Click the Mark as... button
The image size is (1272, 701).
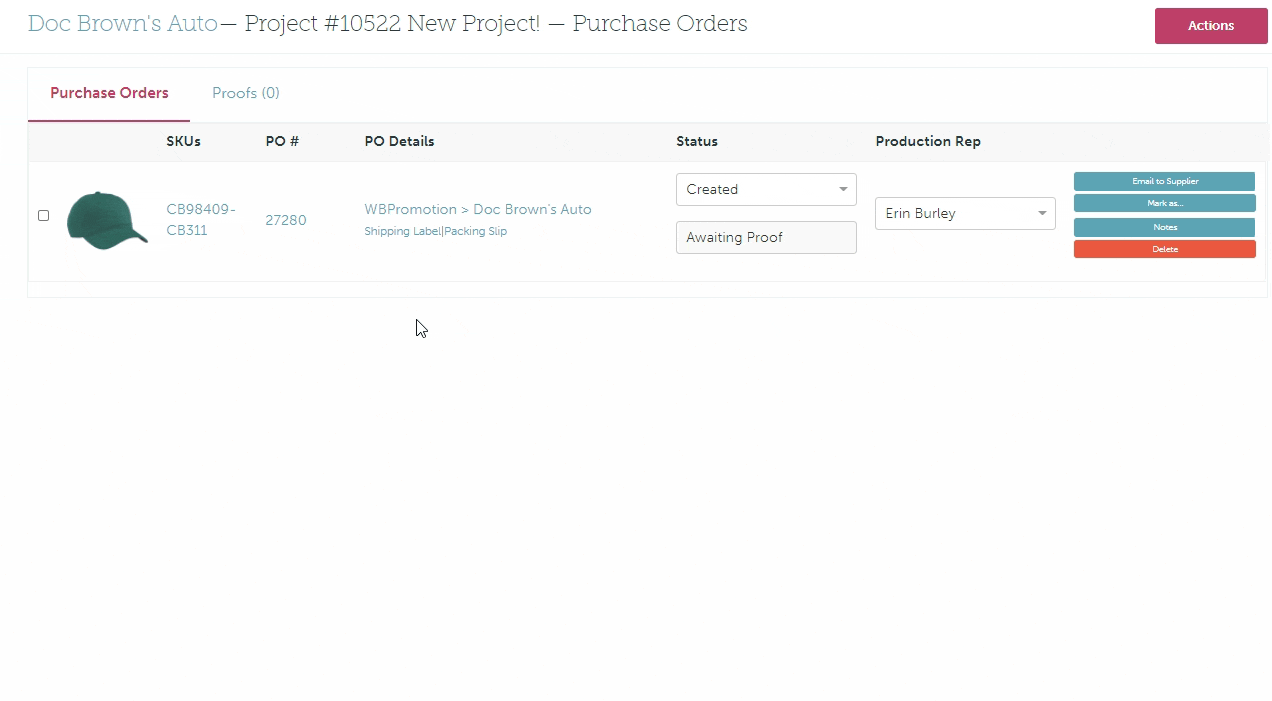pyautogui.click(x=1164, y=203)
